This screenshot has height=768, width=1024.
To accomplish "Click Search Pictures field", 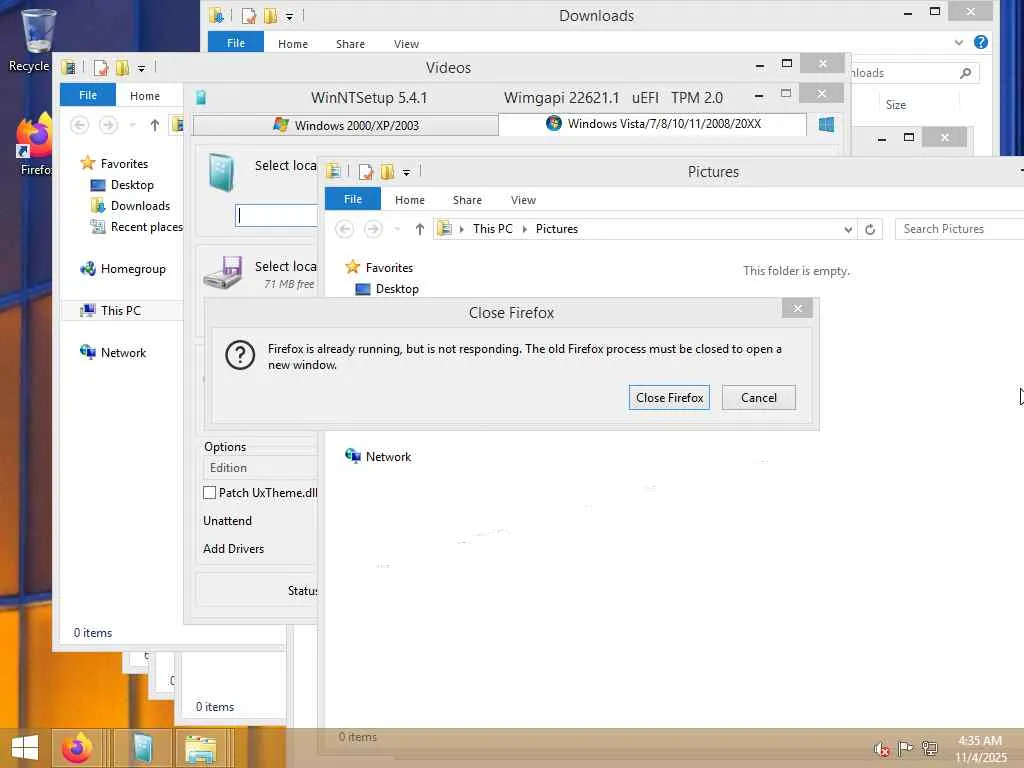I will (x=959, y=229).
